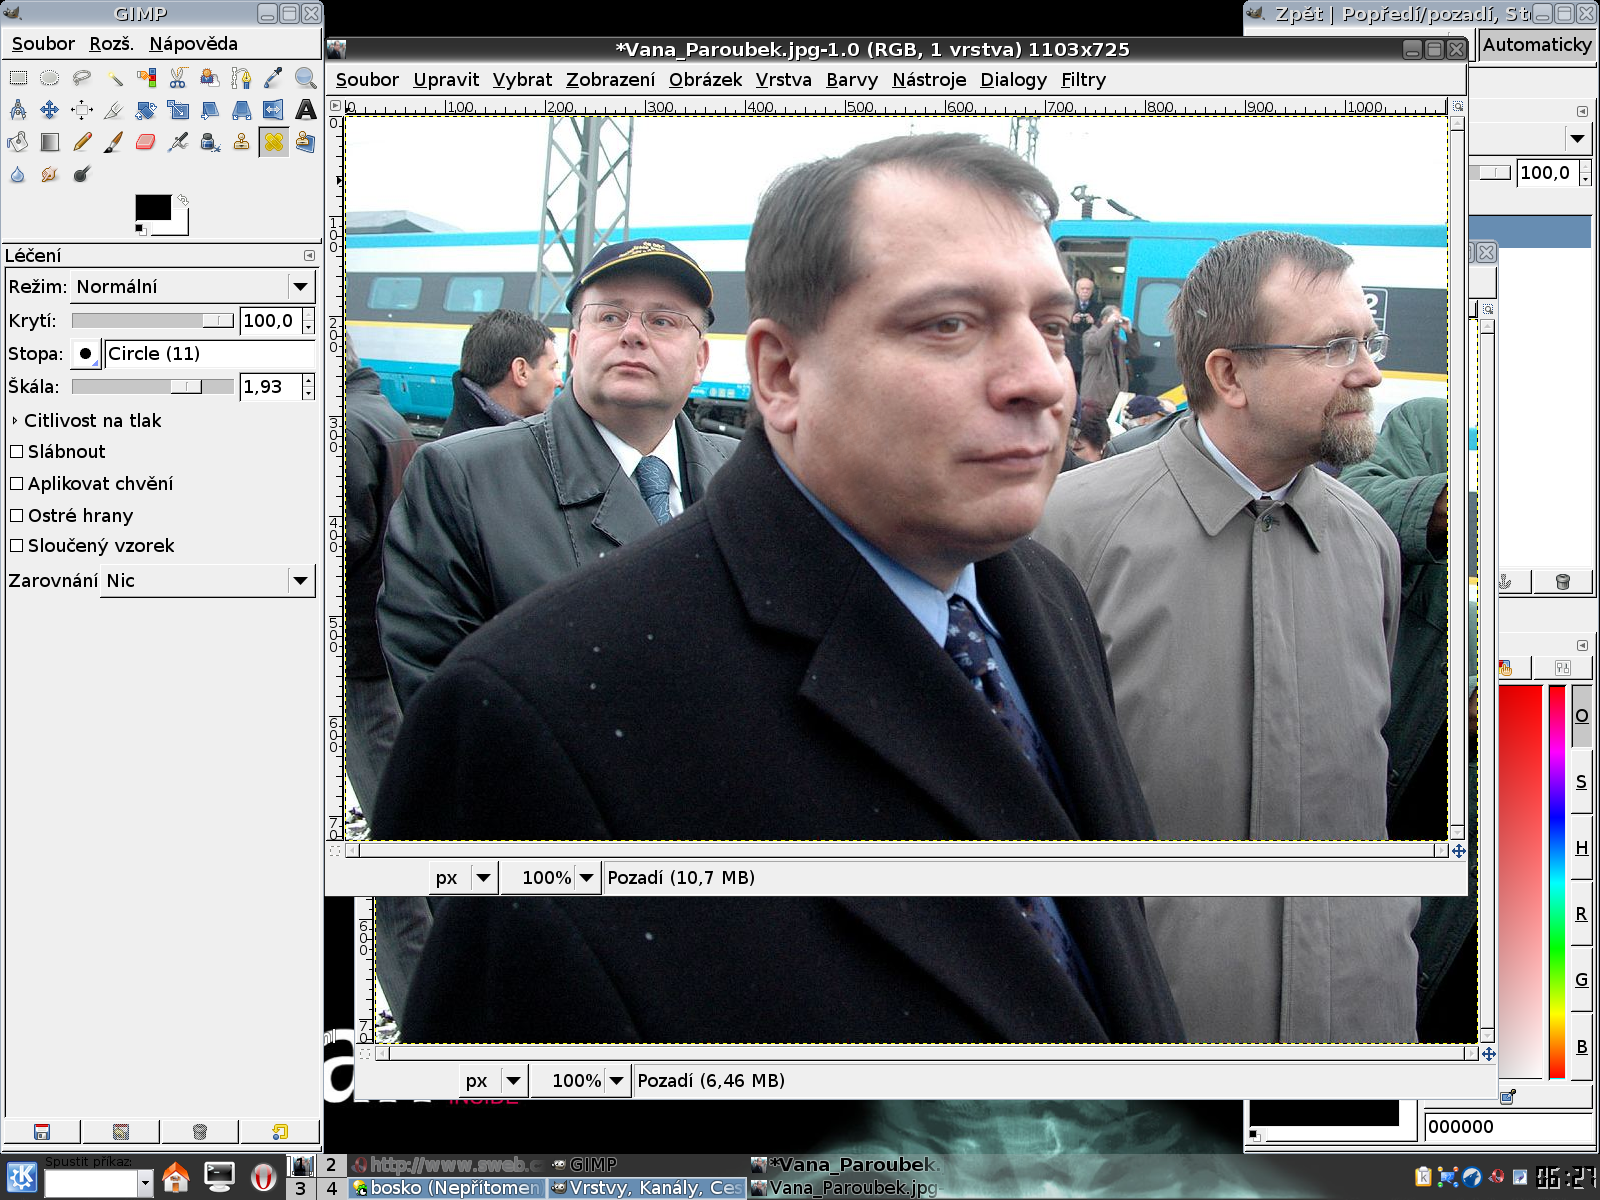Enable the Sloučený vzorek checkbox
Screen dimensions: 1600x1200
(x=16, y=546)
